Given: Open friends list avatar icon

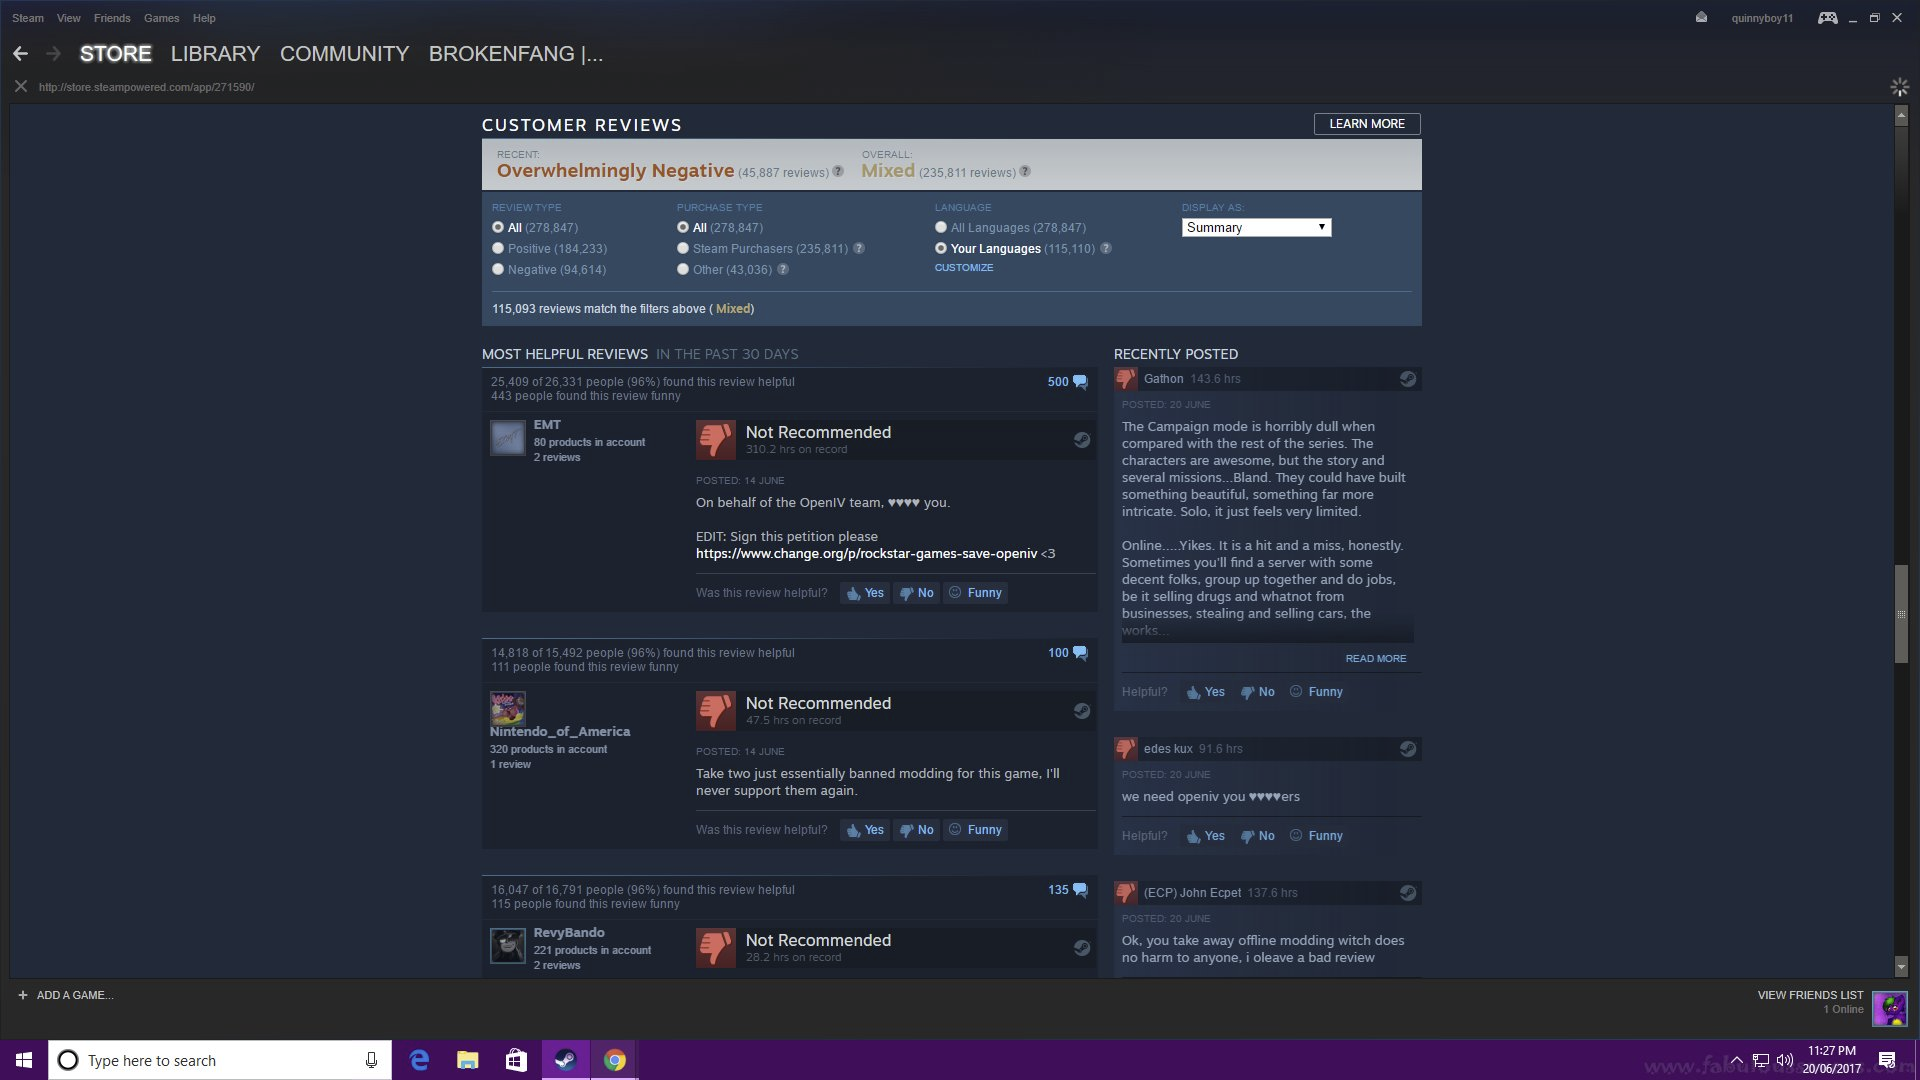Looking at the screenshot, I should coord(1889,1008).
